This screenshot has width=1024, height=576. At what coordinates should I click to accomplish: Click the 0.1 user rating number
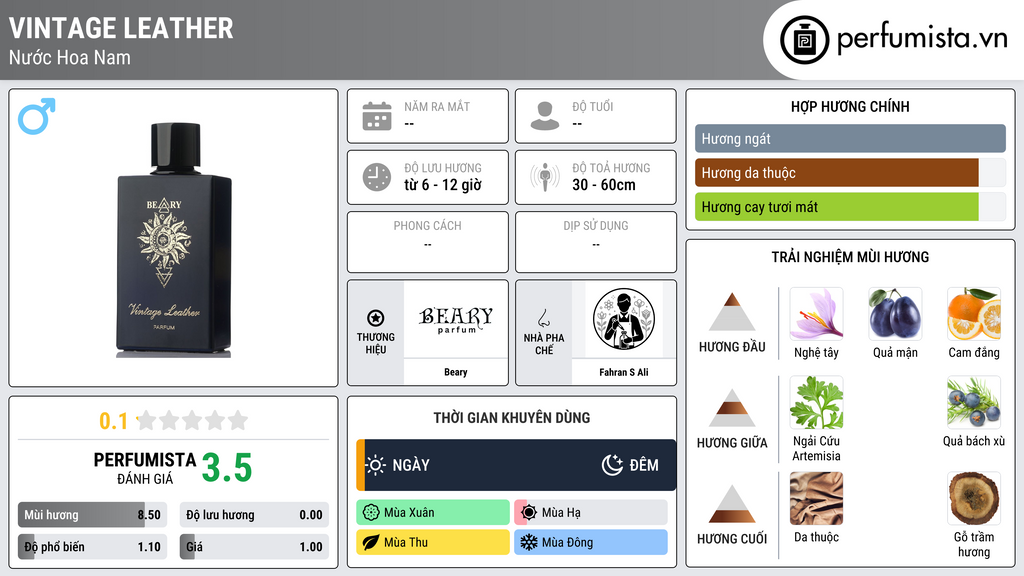click(114, 421)
